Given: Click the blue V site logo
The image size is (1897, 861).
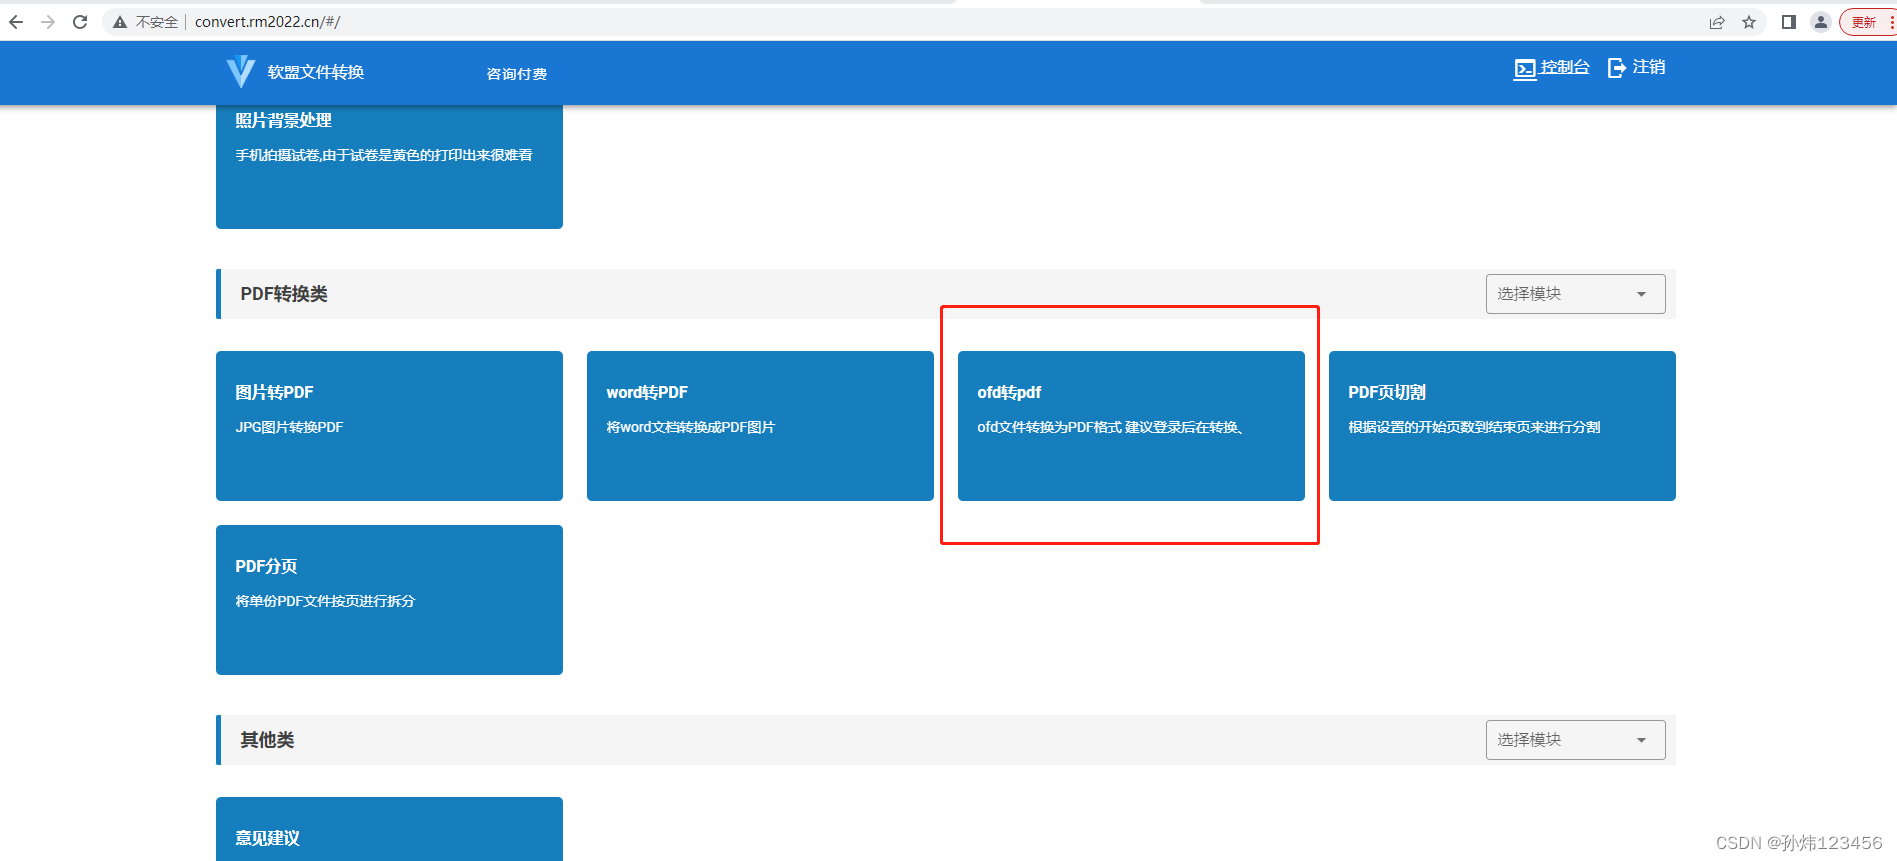Looking at the screenshot, I should point(240,72).
